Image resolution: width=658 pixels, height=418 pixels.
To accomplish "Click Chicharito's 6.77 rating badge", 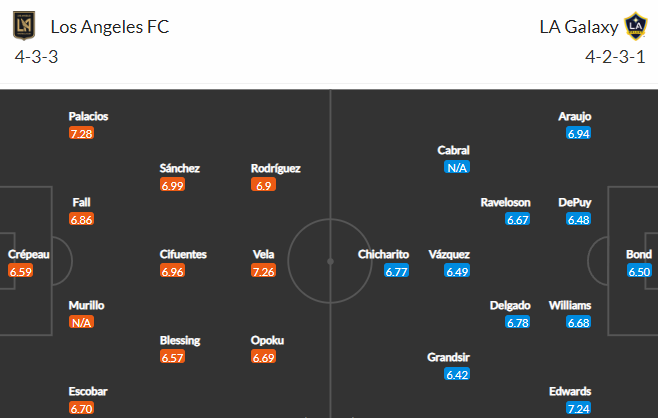I will [396, 272].
